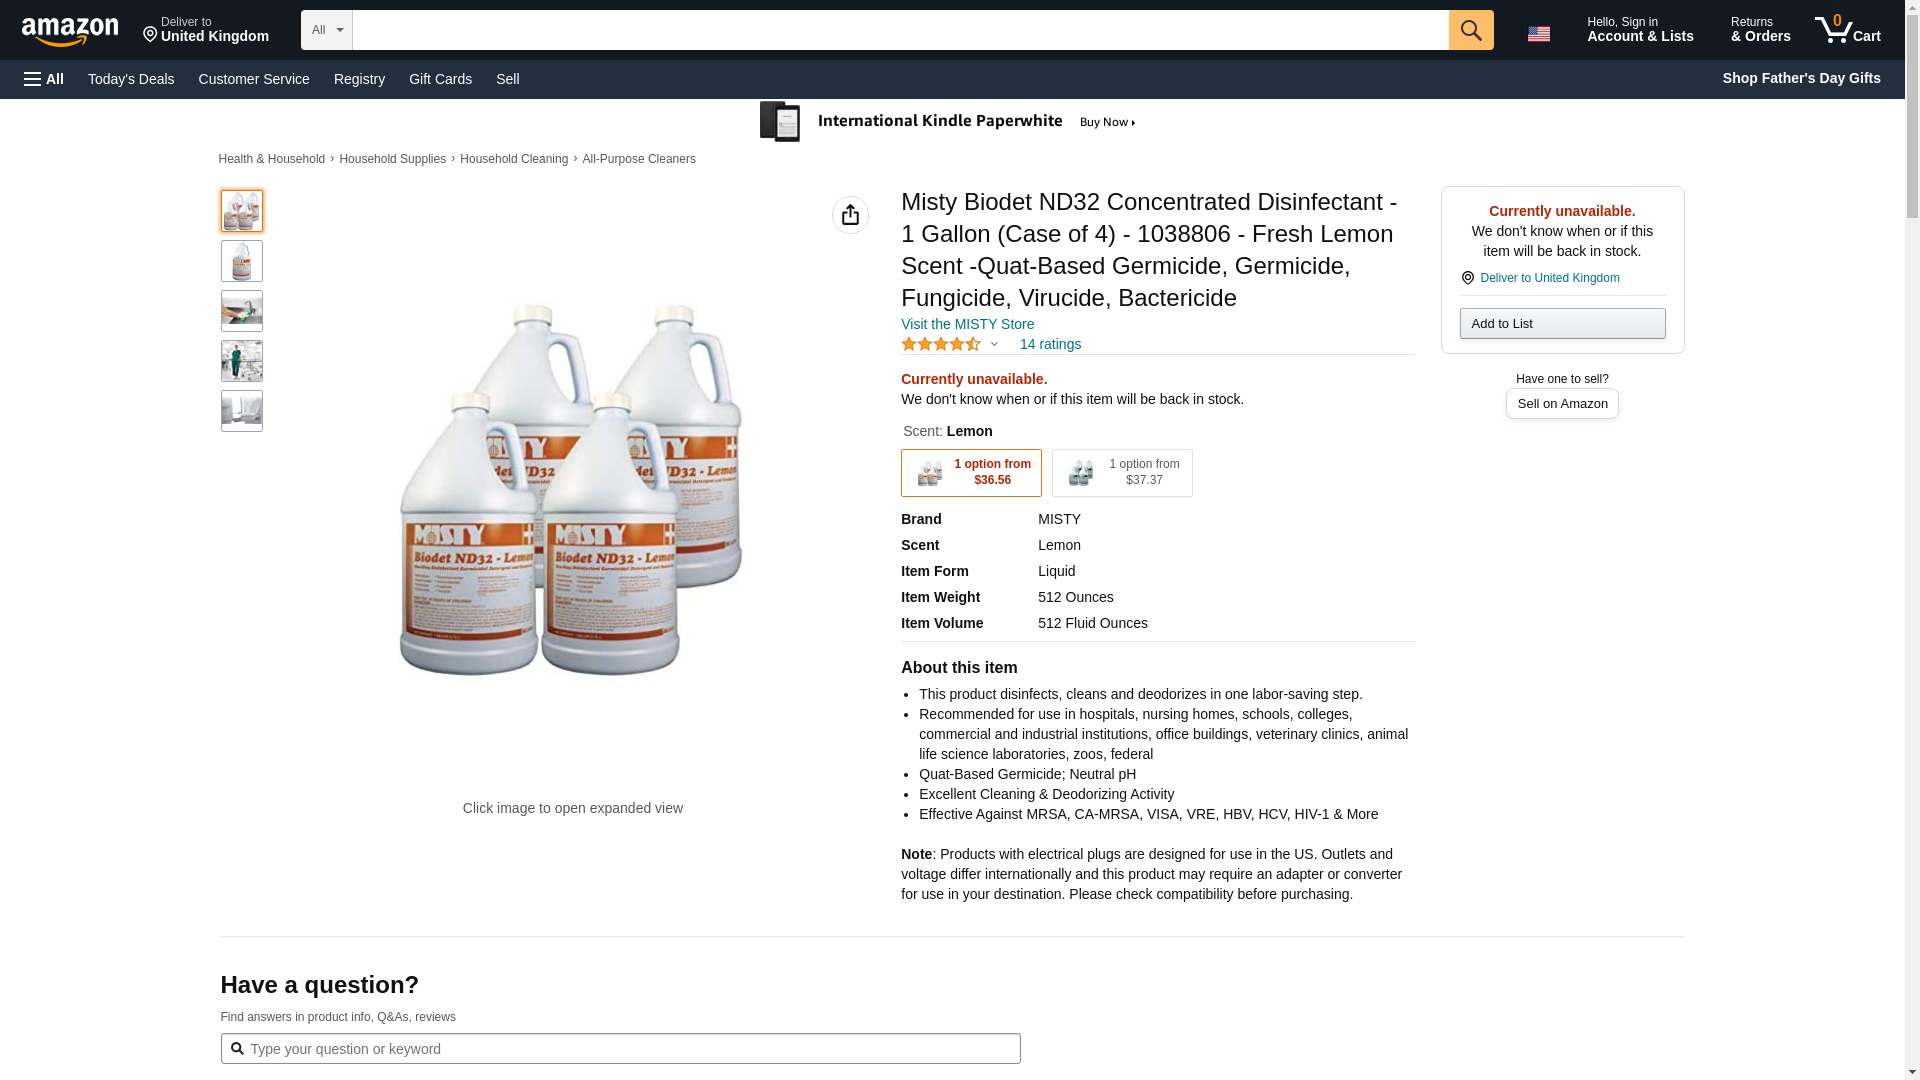Open Account & Lists menu
The width and height of the screenshot is (1920, 1080).
(x=1639, y=30)
